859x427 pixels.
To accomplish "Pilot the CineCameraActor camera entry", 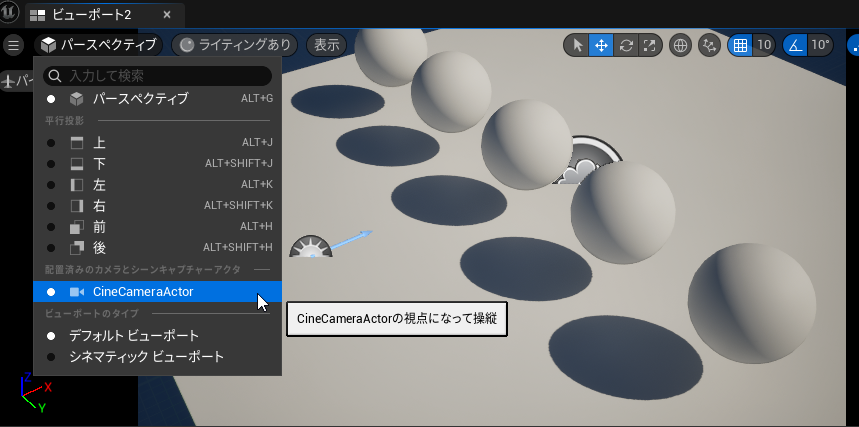I will pyautogui.click(x=158, y=292).
